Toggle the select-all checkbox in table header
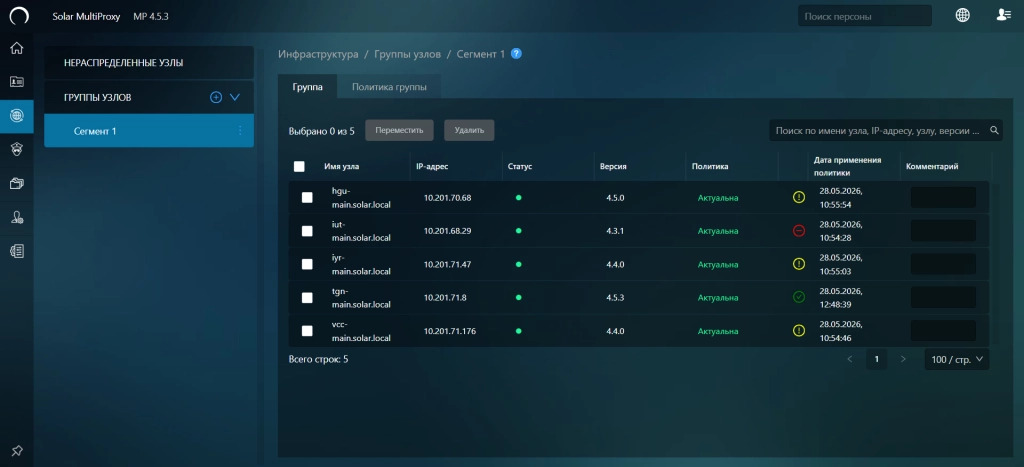The image size is (1024, 467). pos(299,167)
